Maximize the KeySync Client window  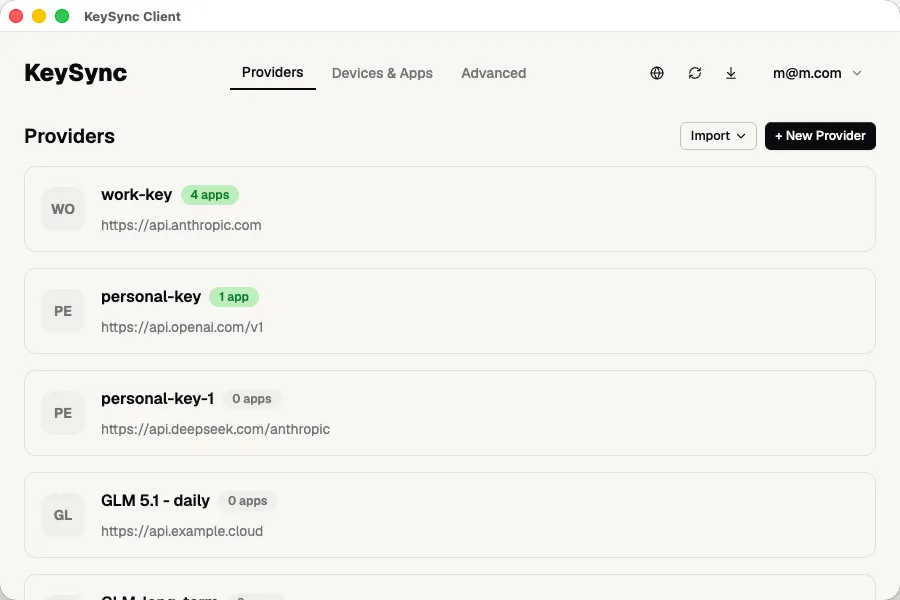62,16
